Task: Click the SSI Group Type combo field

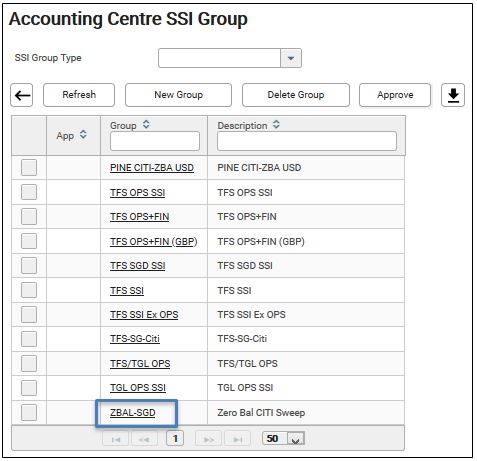Action: (230, 58)
